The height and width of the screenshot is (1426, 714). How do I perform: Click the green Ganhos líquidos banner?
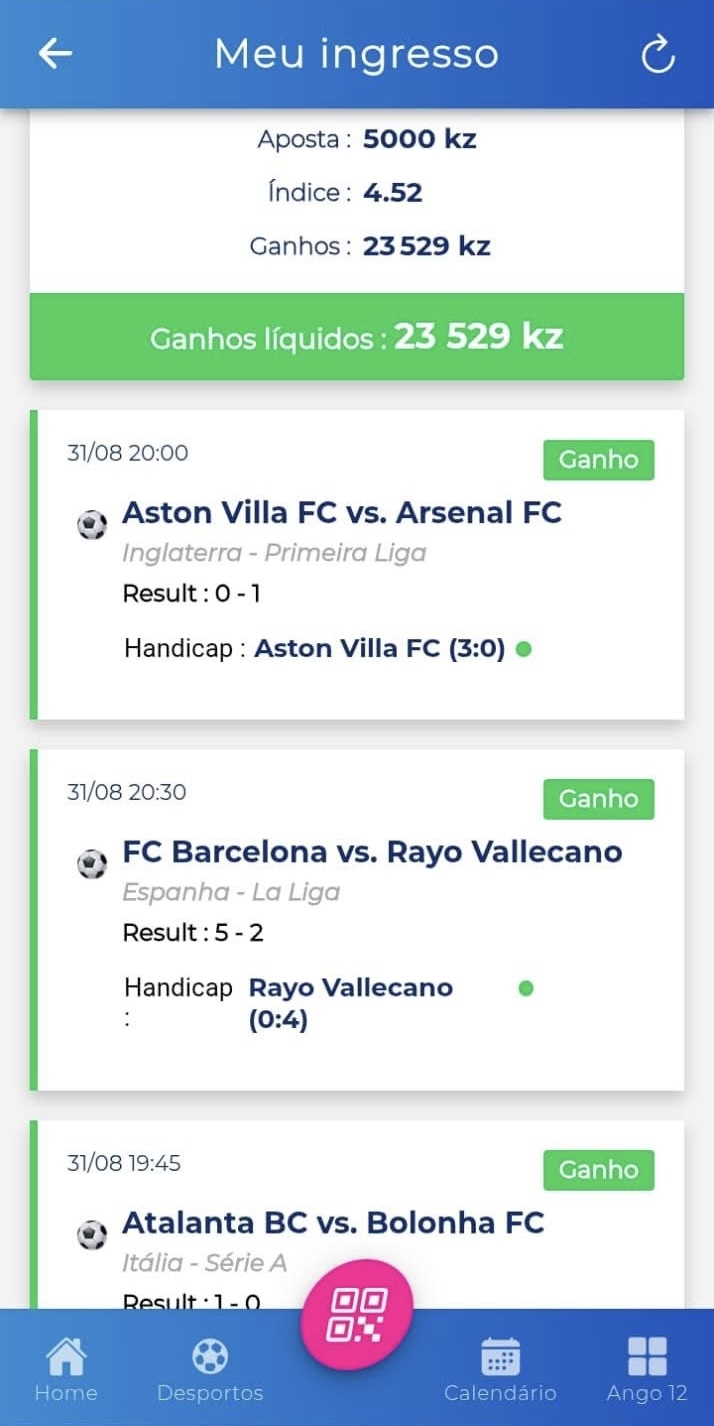tap(357, 336)
